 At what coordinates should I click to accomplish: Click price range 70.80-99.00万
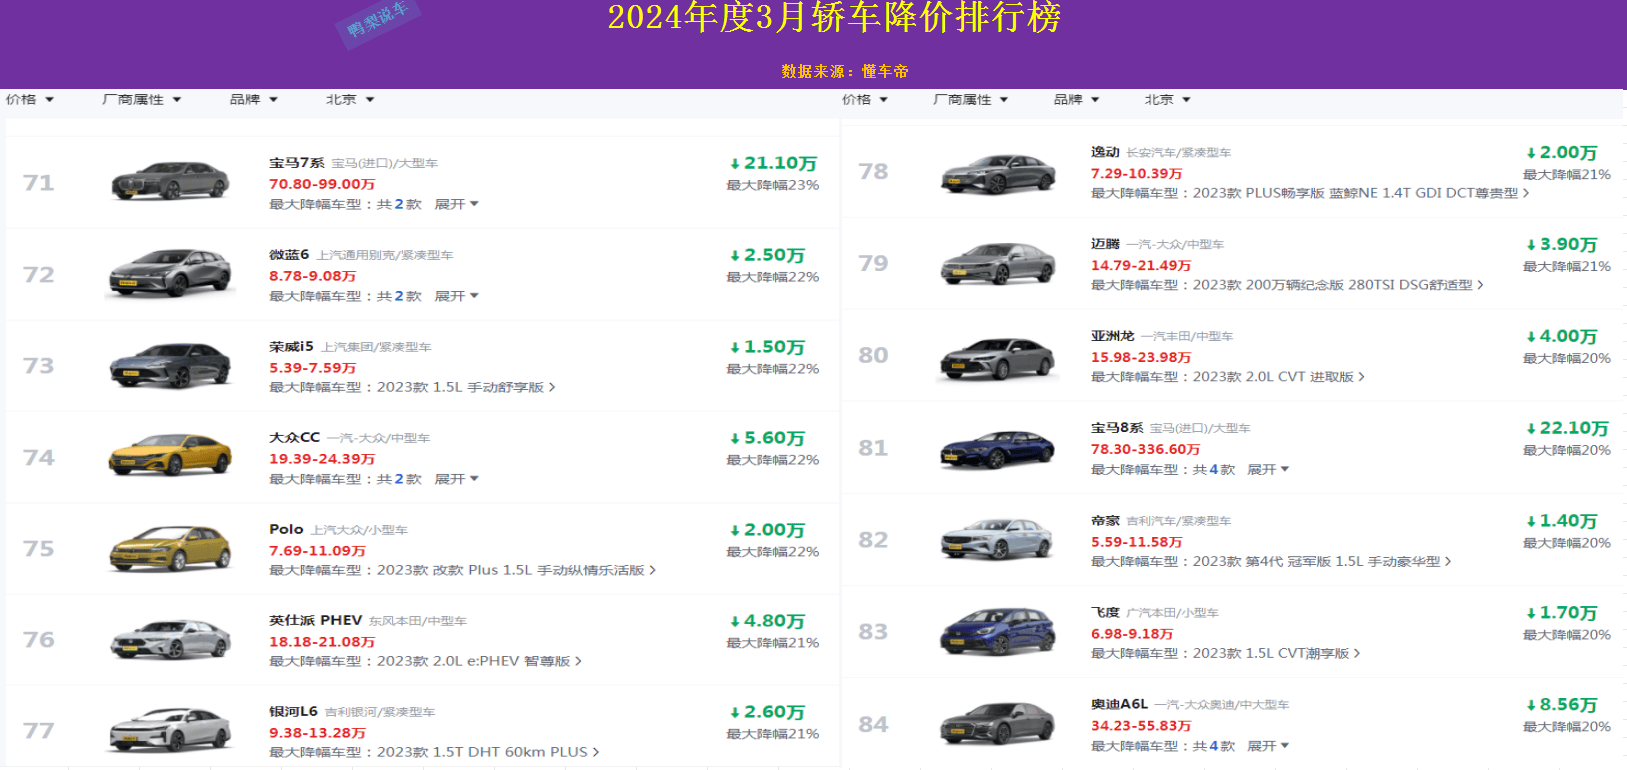click(322, 184)
